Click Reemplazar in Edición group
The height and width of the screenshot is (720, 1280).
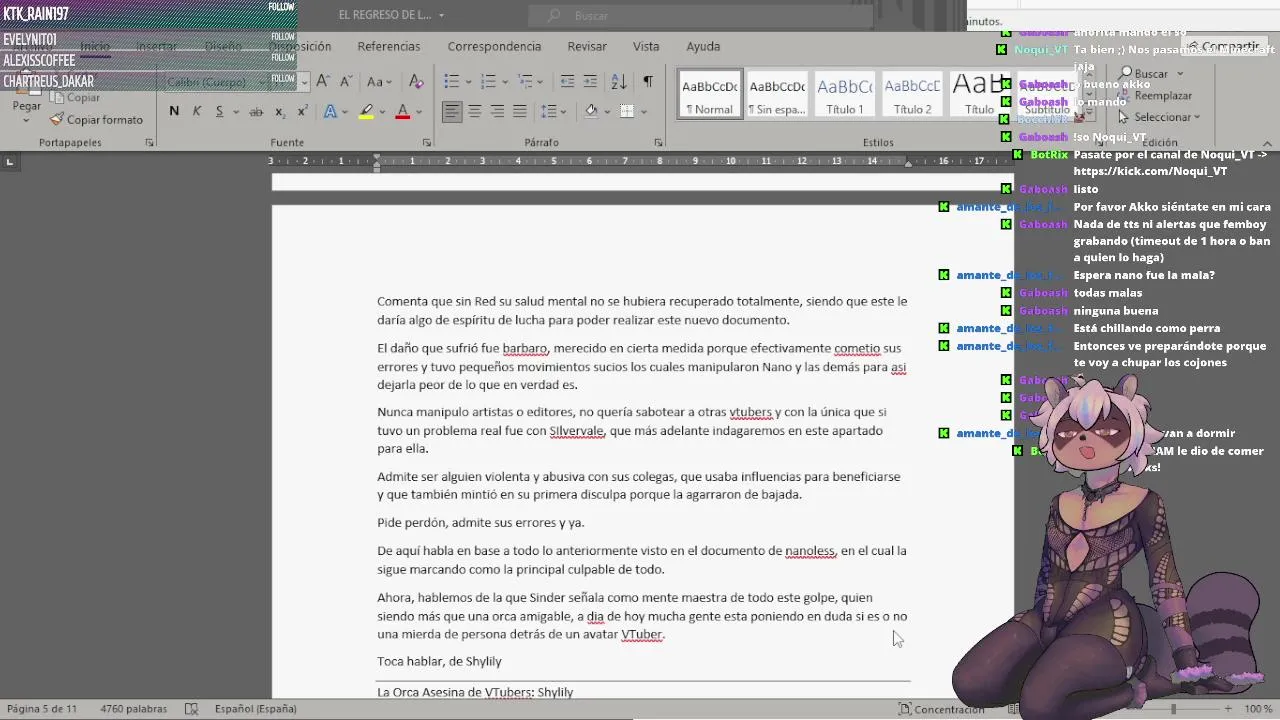1154,95
